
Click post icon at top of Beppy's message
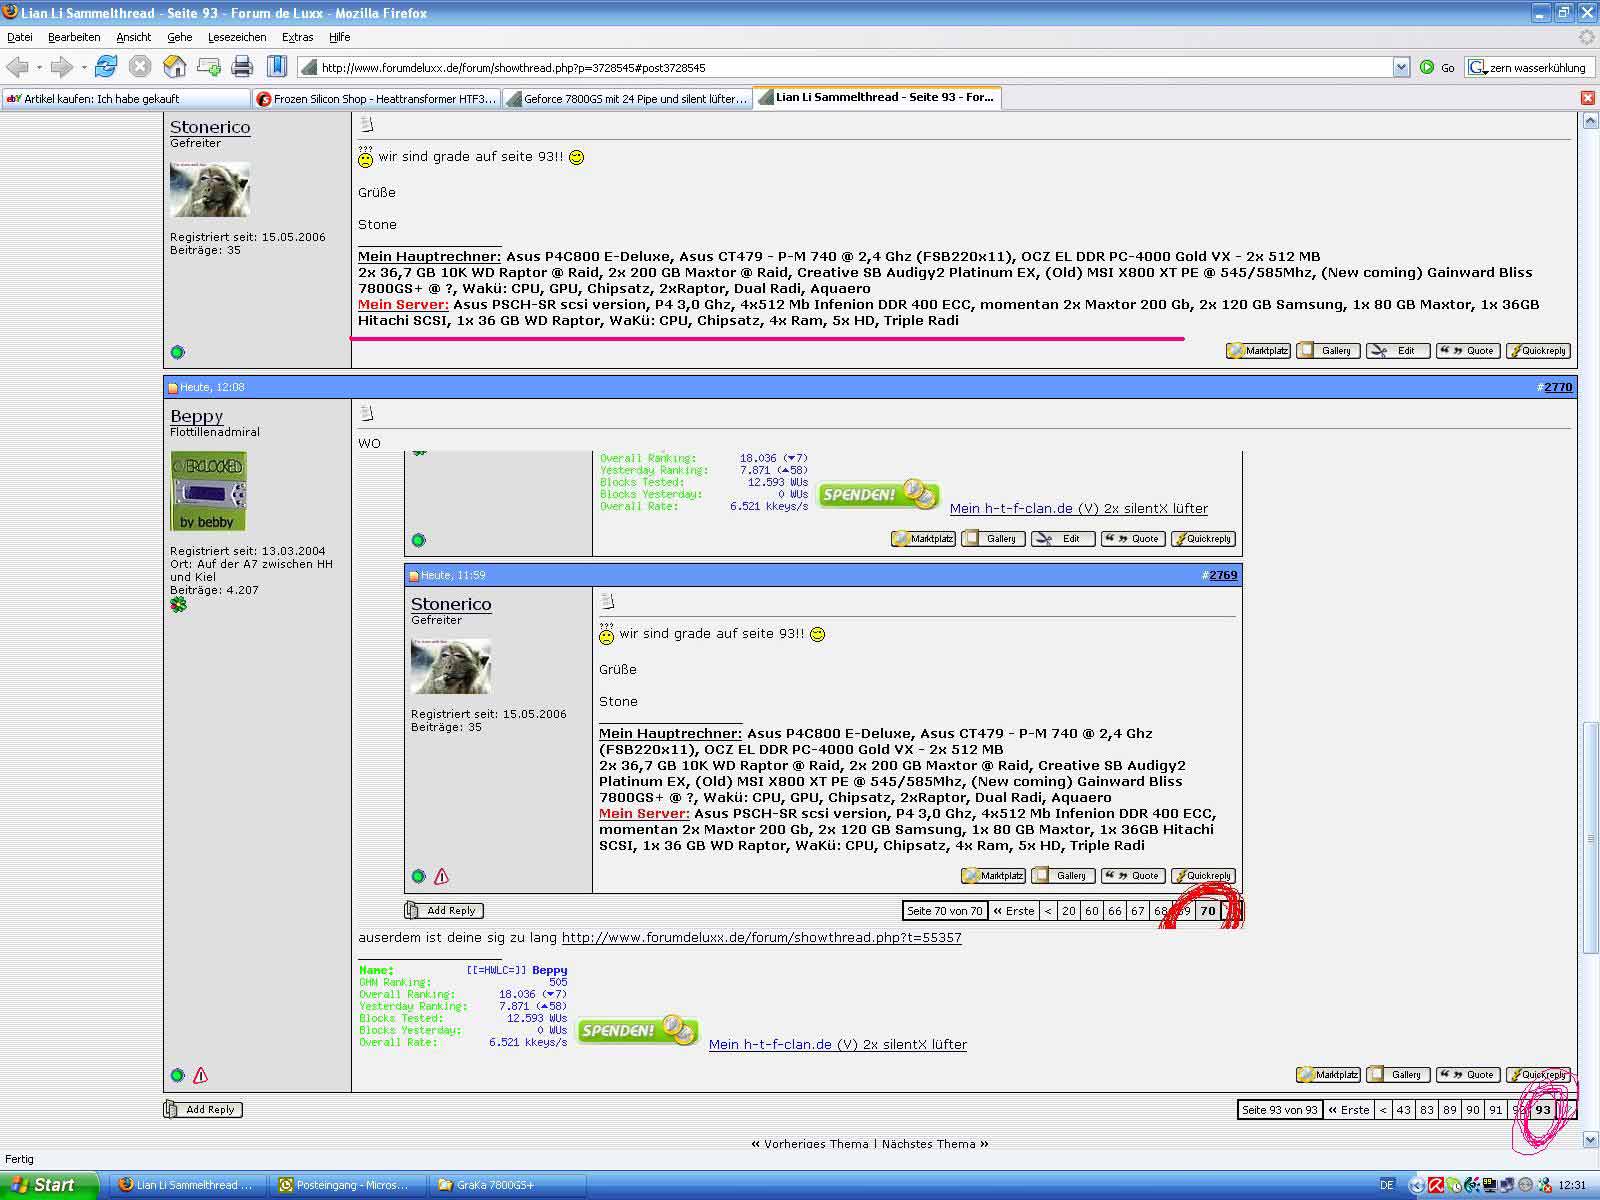point(366,413)
